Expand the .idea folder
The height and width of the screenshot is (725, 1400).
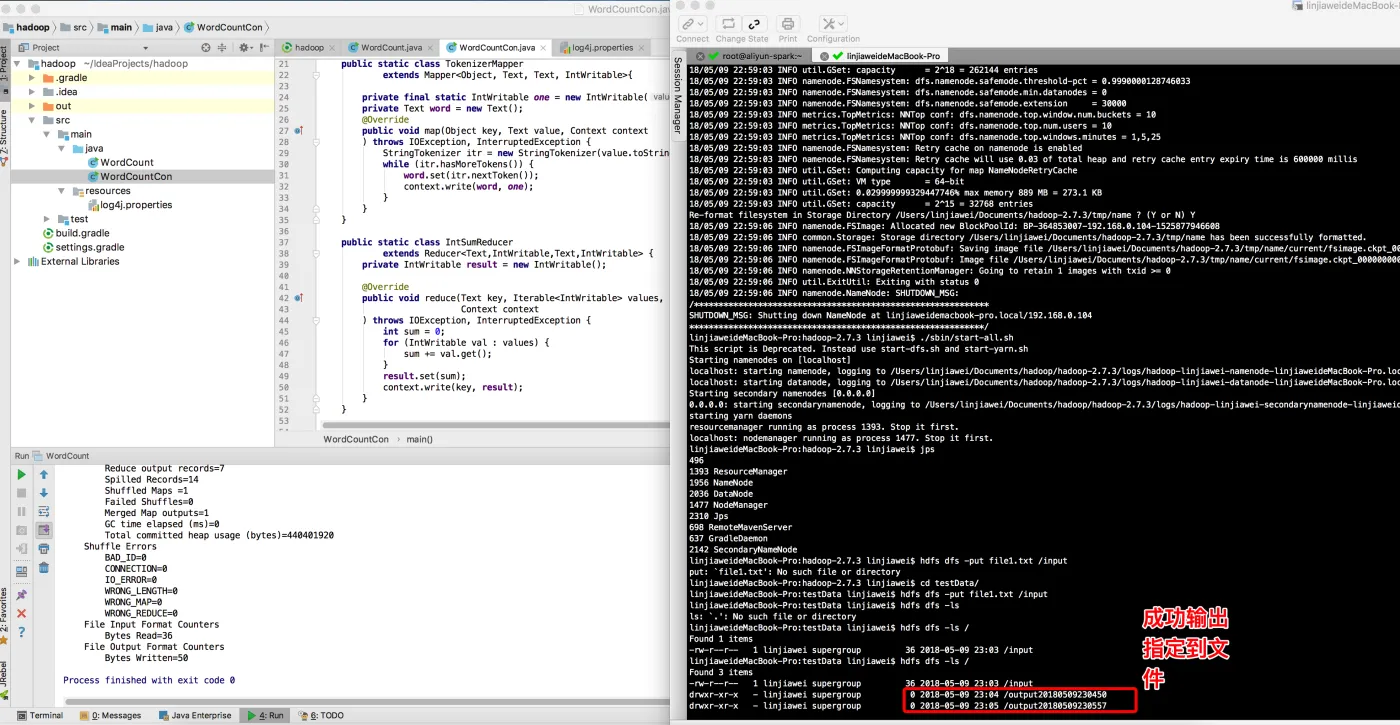click(x=32, y=91)
